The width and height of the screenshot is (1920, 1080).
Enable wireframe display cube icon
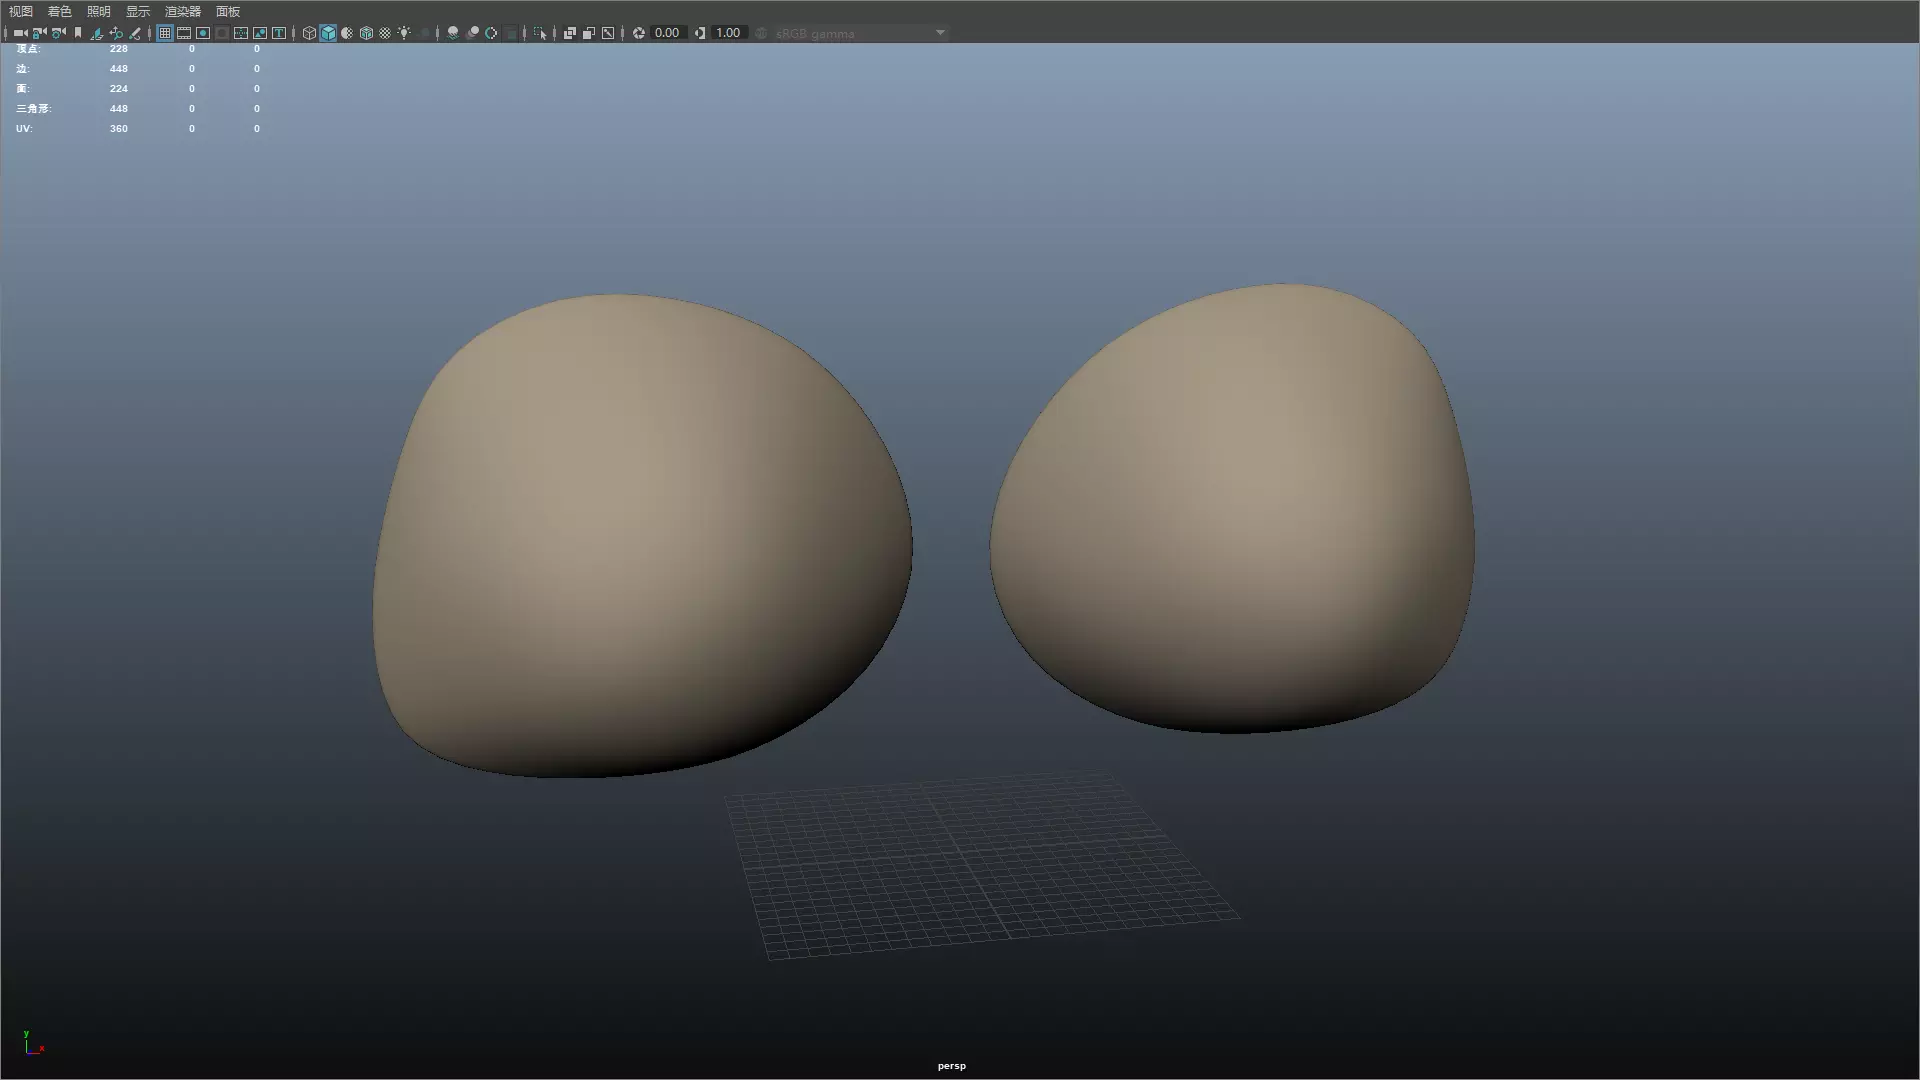(x=309, y=33)
